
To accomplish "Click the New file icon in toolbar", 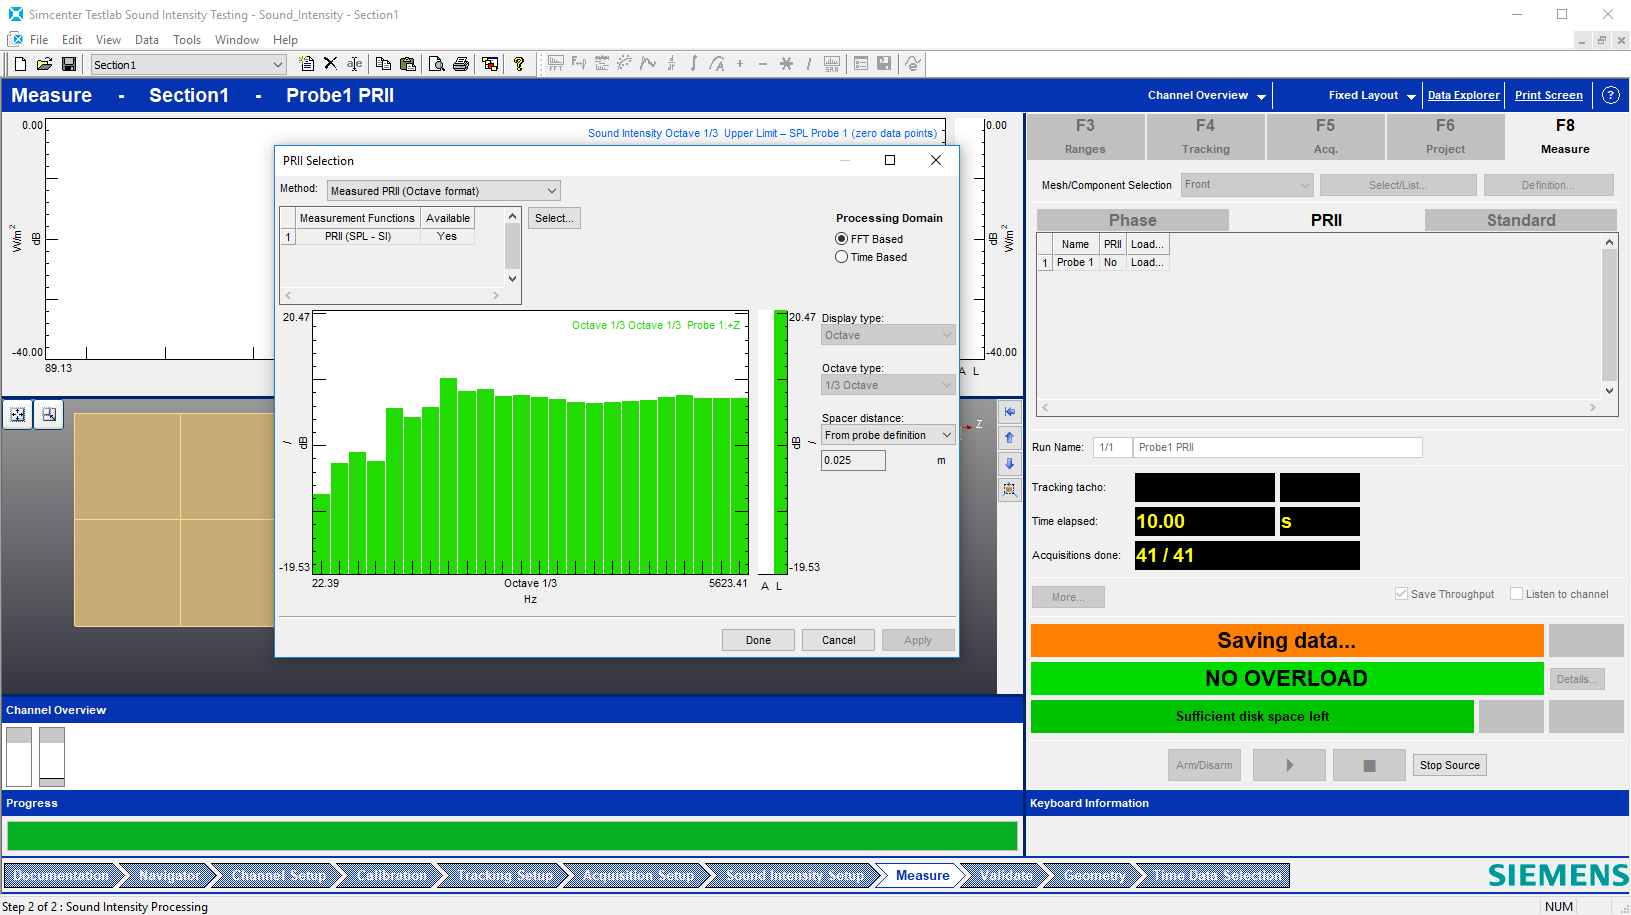I will (20, 64).
